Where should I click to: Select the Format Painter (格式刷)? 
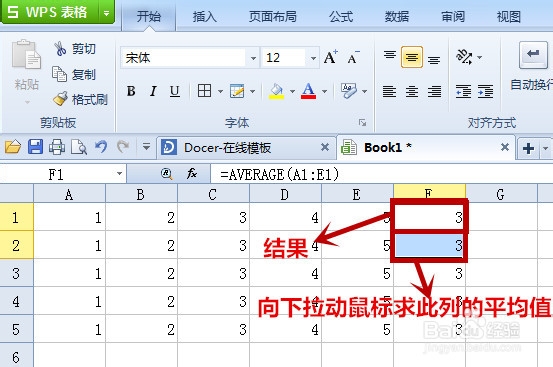click(x=80, y=99)
